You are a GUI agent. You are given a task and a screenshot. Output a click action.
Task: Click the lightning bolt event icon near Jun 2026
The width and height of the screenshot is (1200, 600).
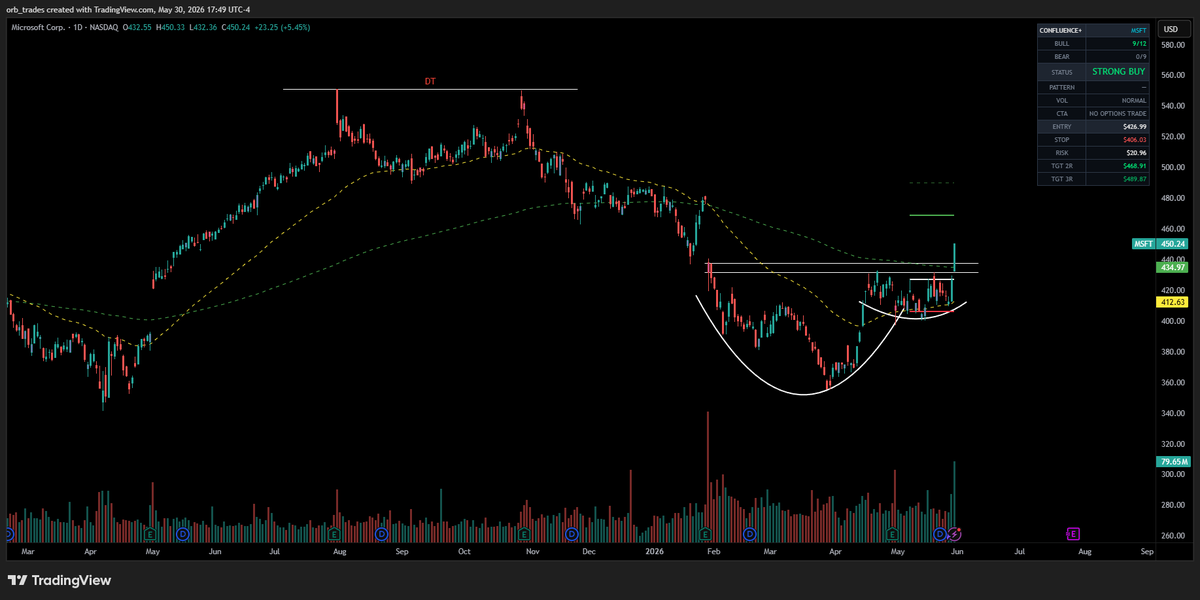[x=954, y=533]
